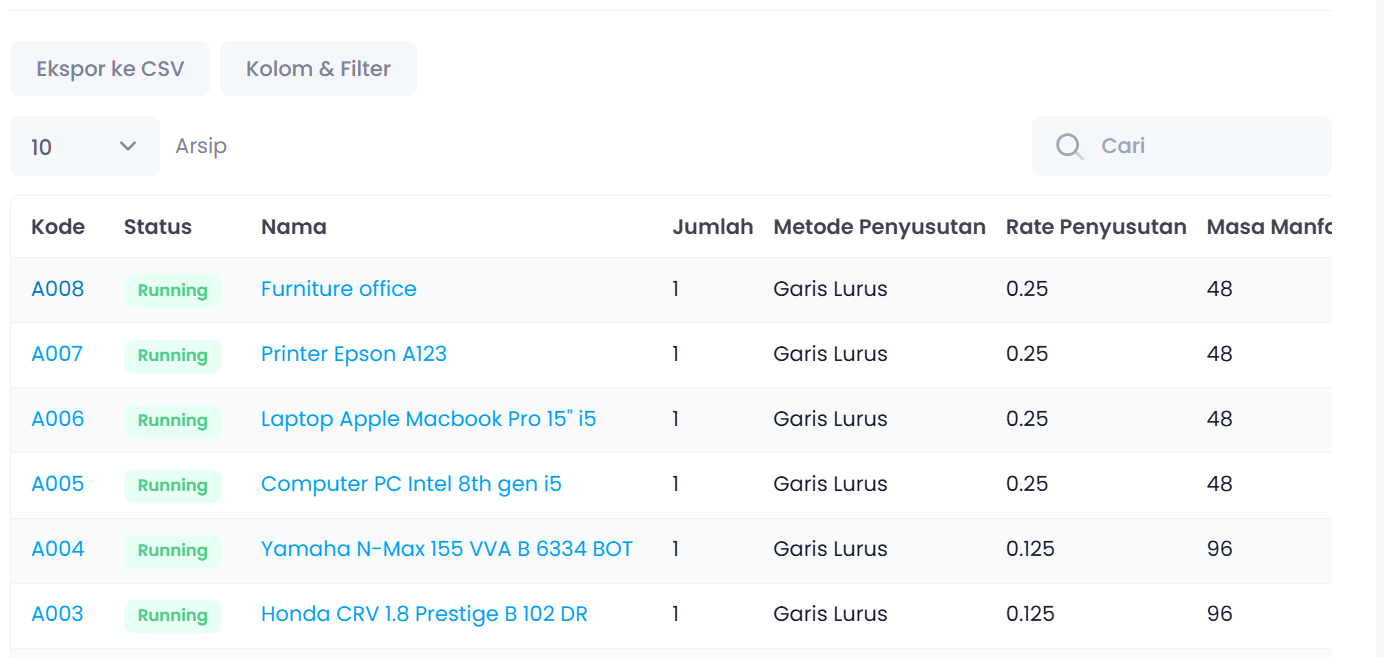1384x657 pixels.
Task: Open Laptop Apple Macbook Pro entry
Action: pyautogui.click(x=428, y=419)
